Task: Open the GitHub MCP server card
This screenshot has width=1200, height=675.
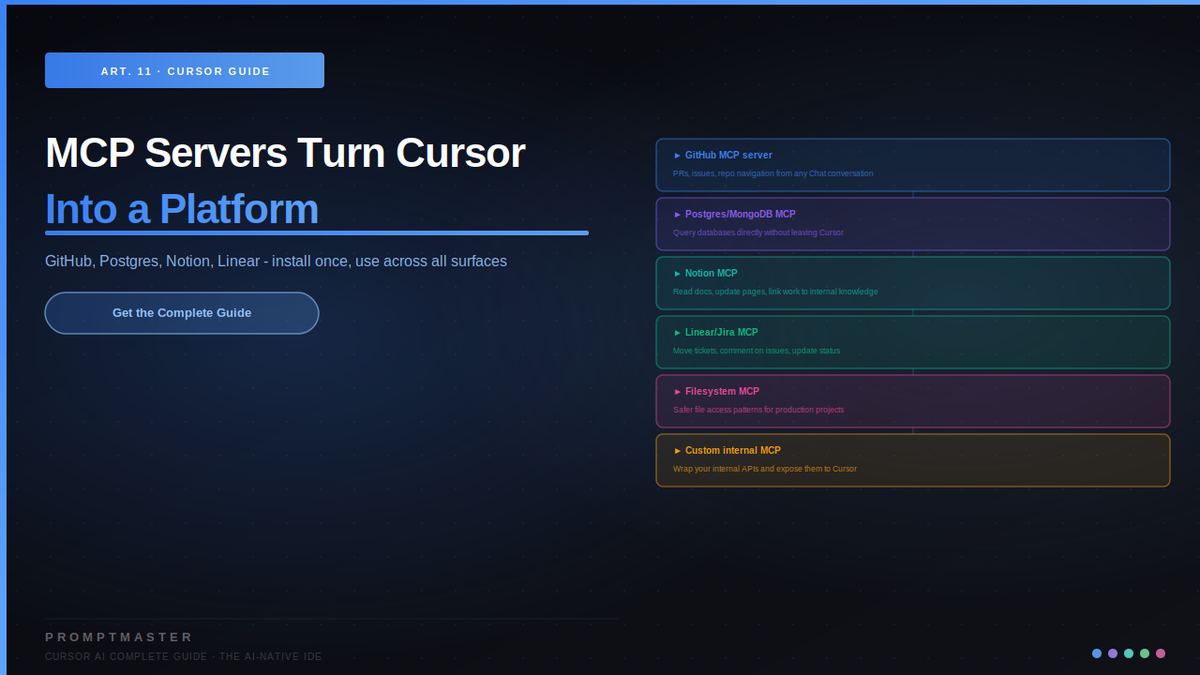Action: [x=913, y=165]
